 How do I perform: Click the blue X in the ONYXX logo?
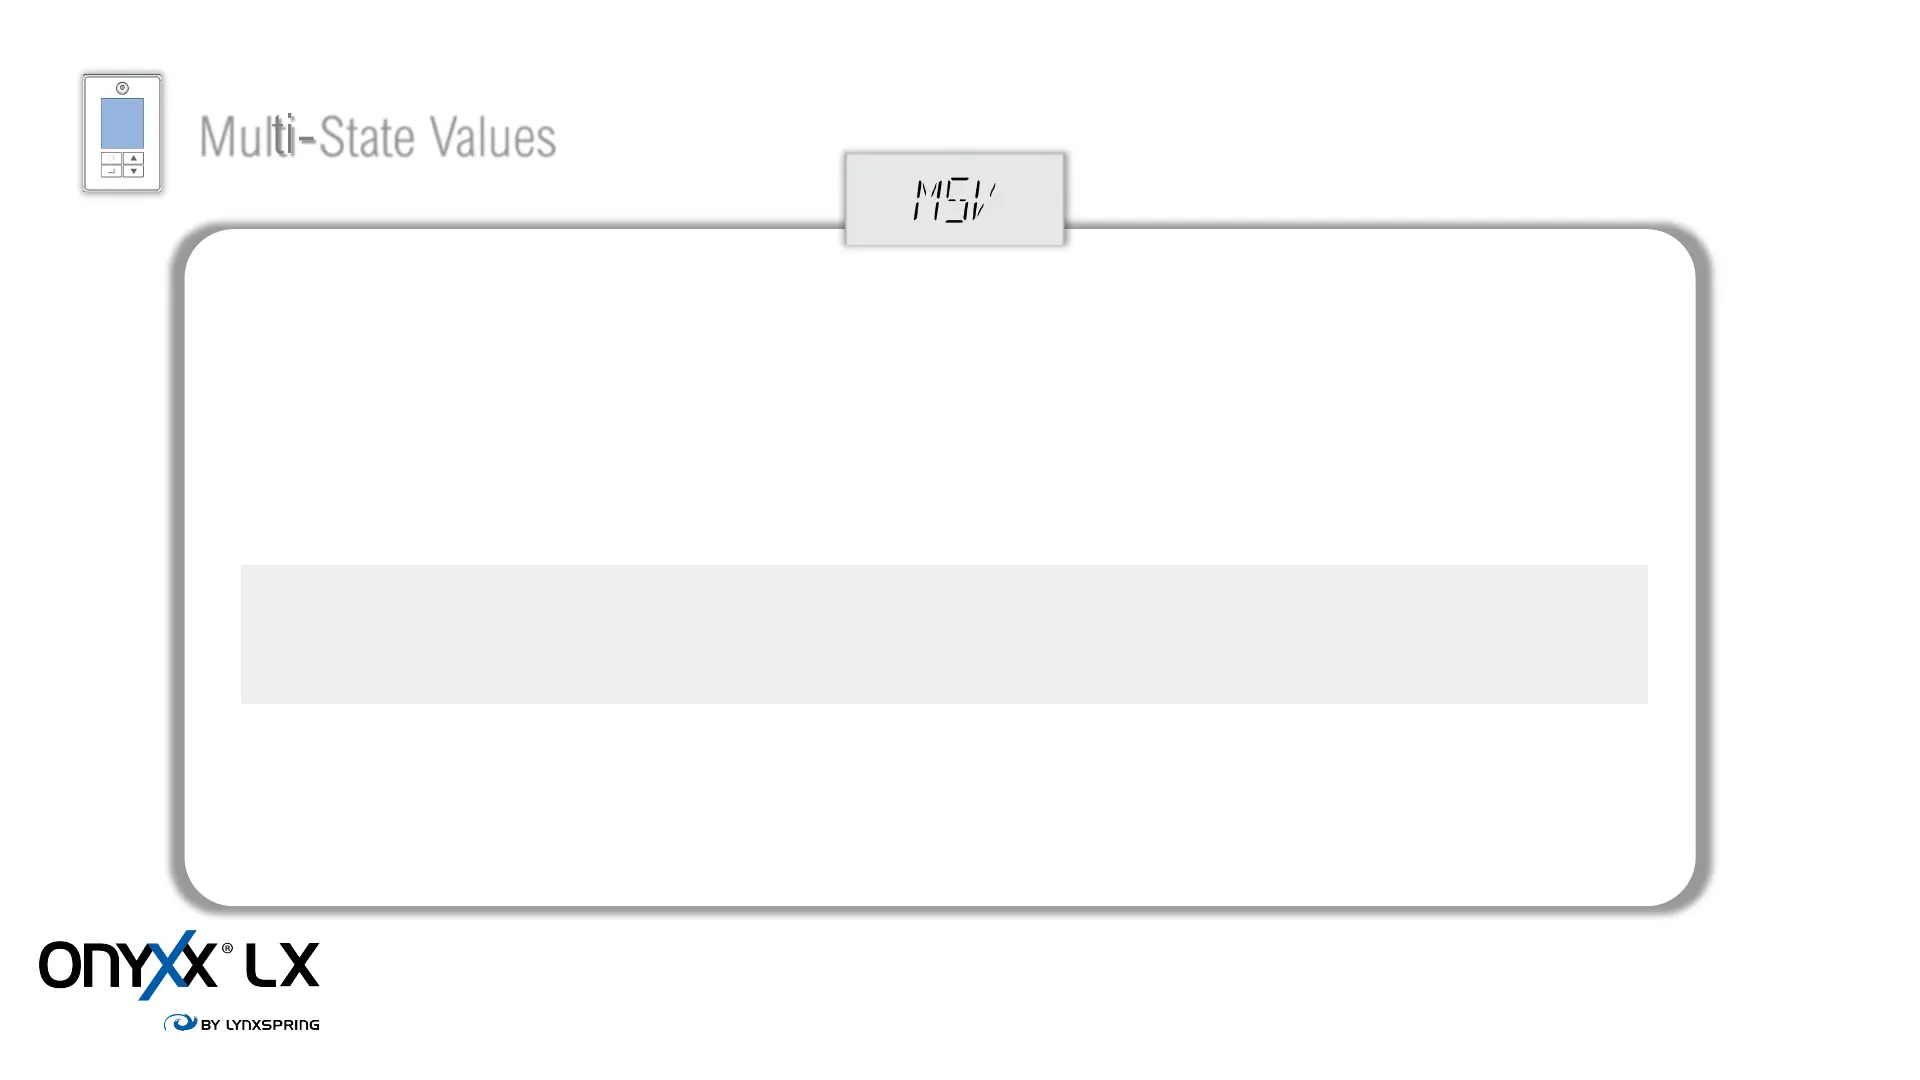(165, 965)
